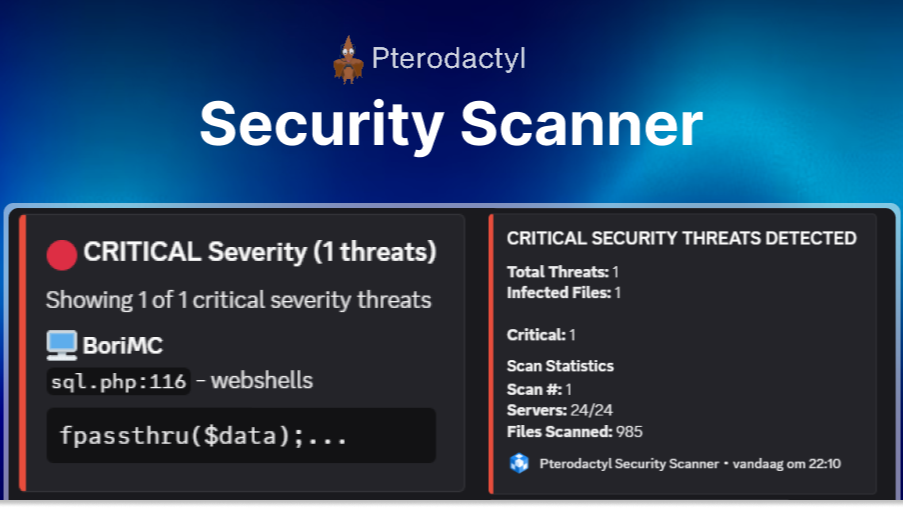Viewport: 903px width, 508px height.
Task: Open CRITICAL SECURITY THREATS DETECTED embed title
Action: [x=681, y=238]
